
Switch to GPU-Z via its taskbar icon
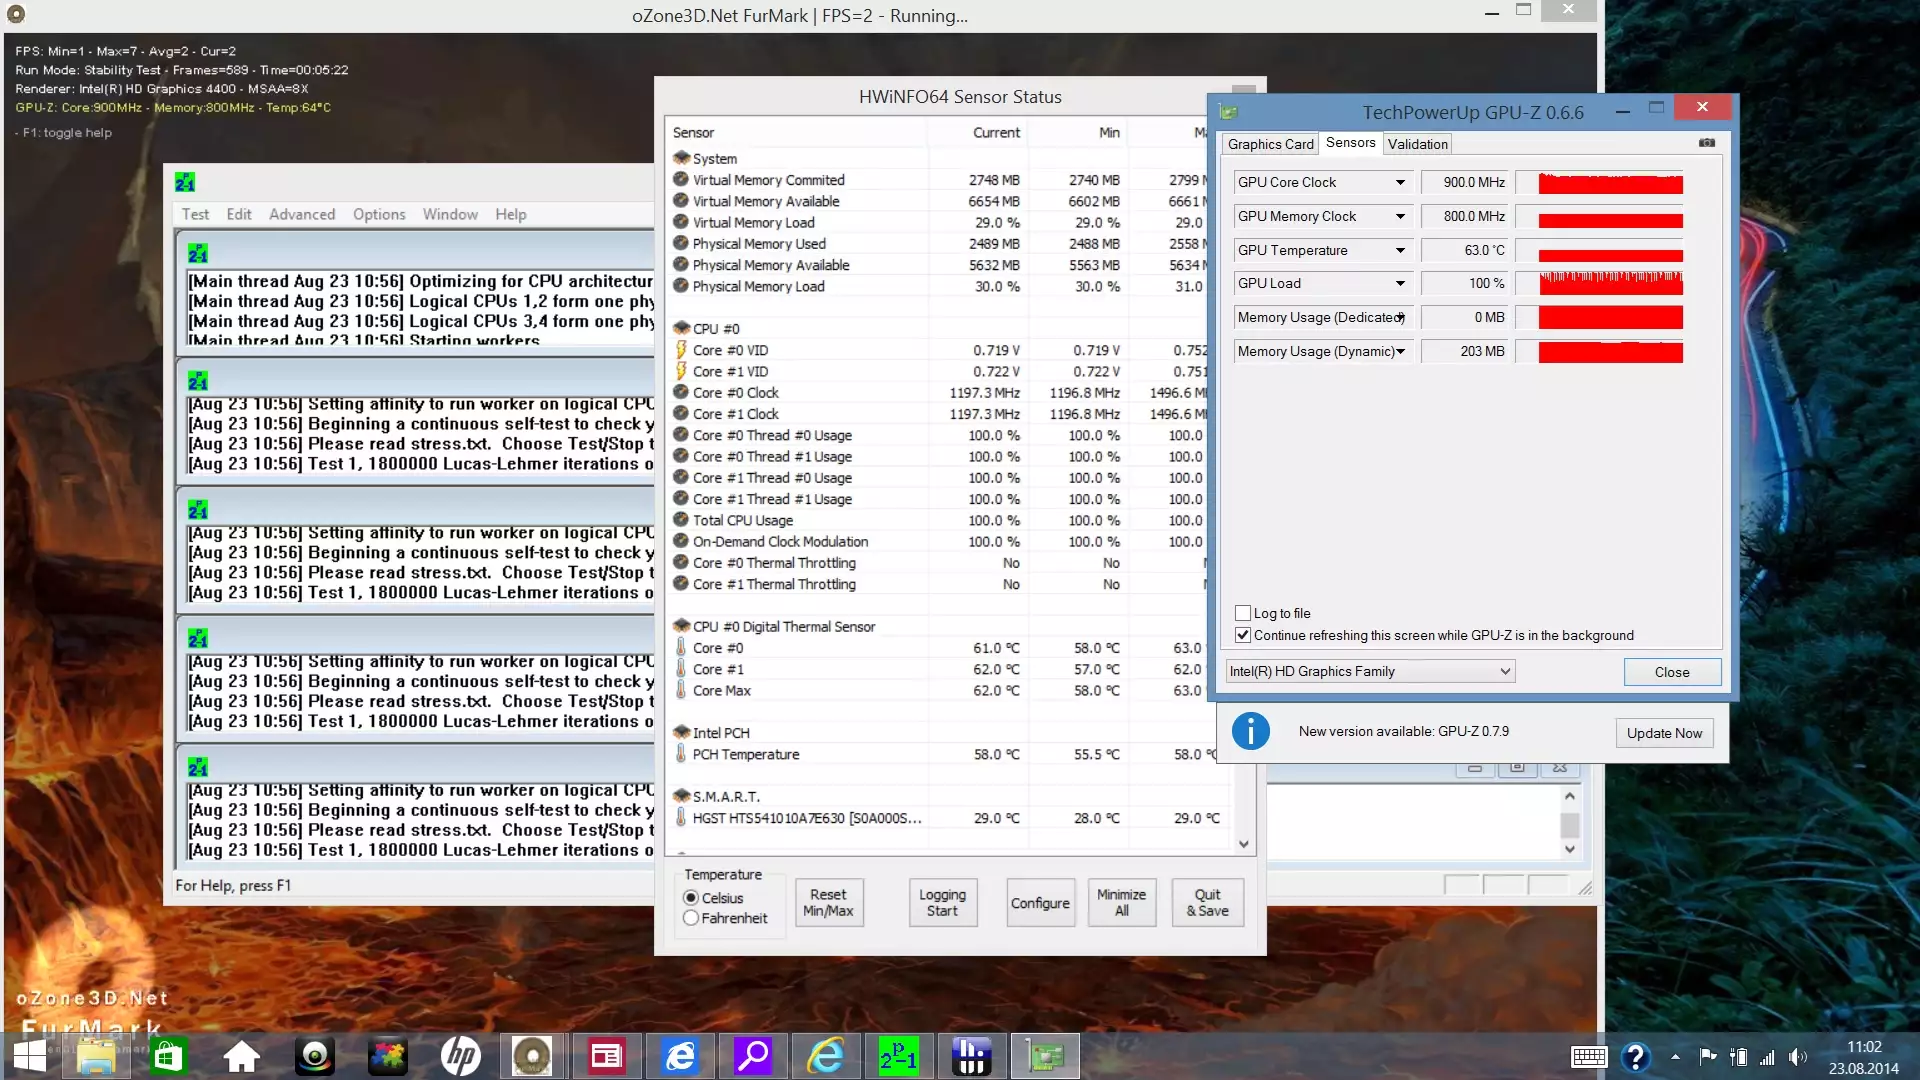tap(1045, 1056)
